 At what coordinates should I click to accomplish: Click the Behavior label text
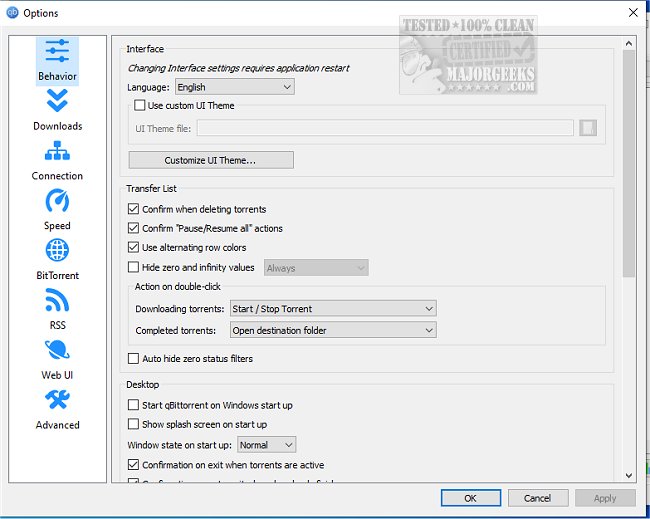57,76
